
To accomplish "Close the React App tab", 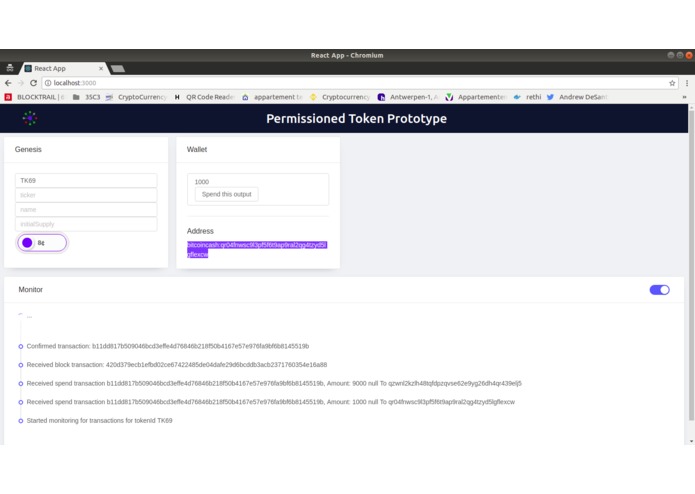I will [101, 68].
